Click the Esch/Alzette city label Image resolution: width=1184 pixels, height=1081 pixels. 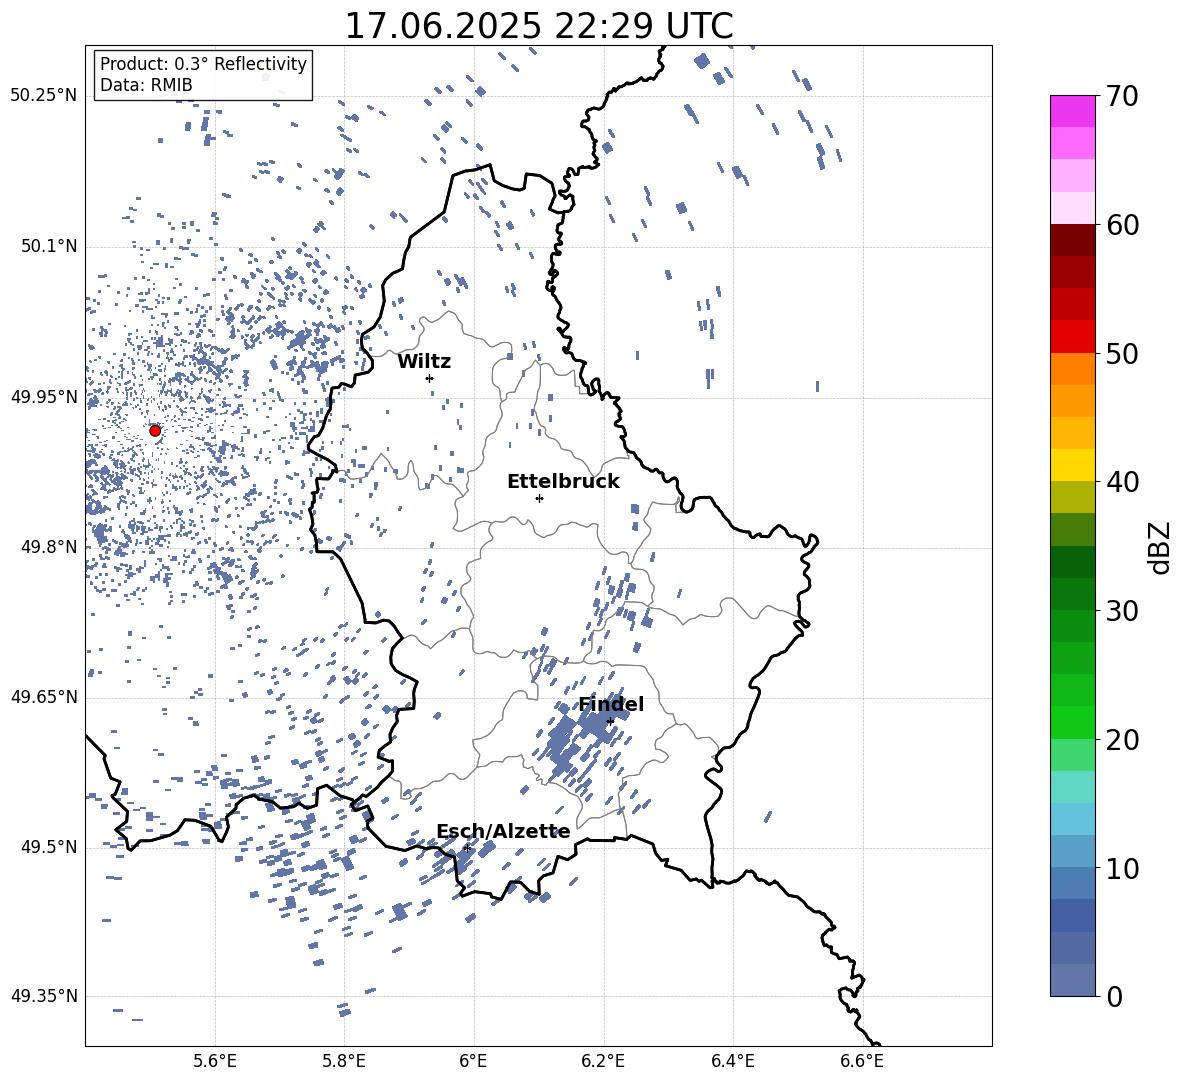click(504, 832)
